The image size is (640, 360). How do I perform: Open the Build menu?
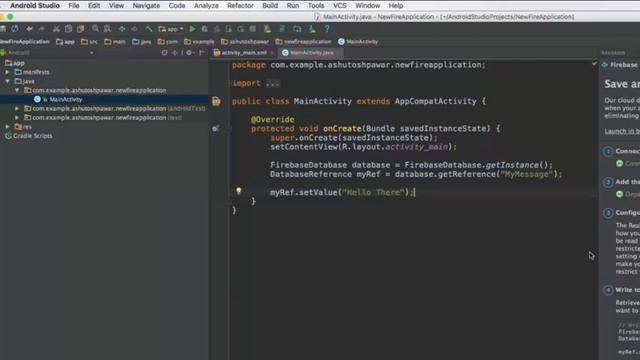[x=270, y=5]
